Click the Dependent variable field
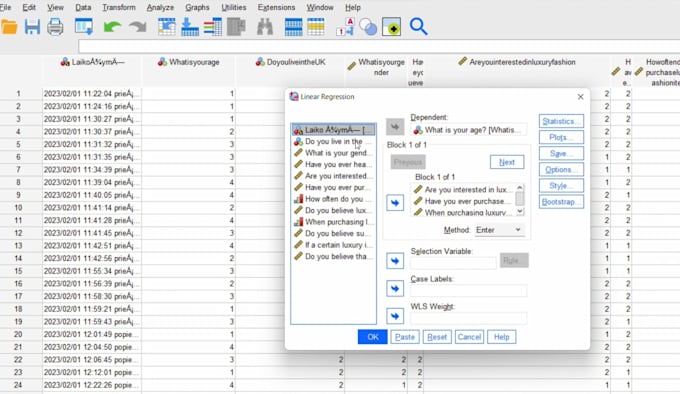 point(469,130)
